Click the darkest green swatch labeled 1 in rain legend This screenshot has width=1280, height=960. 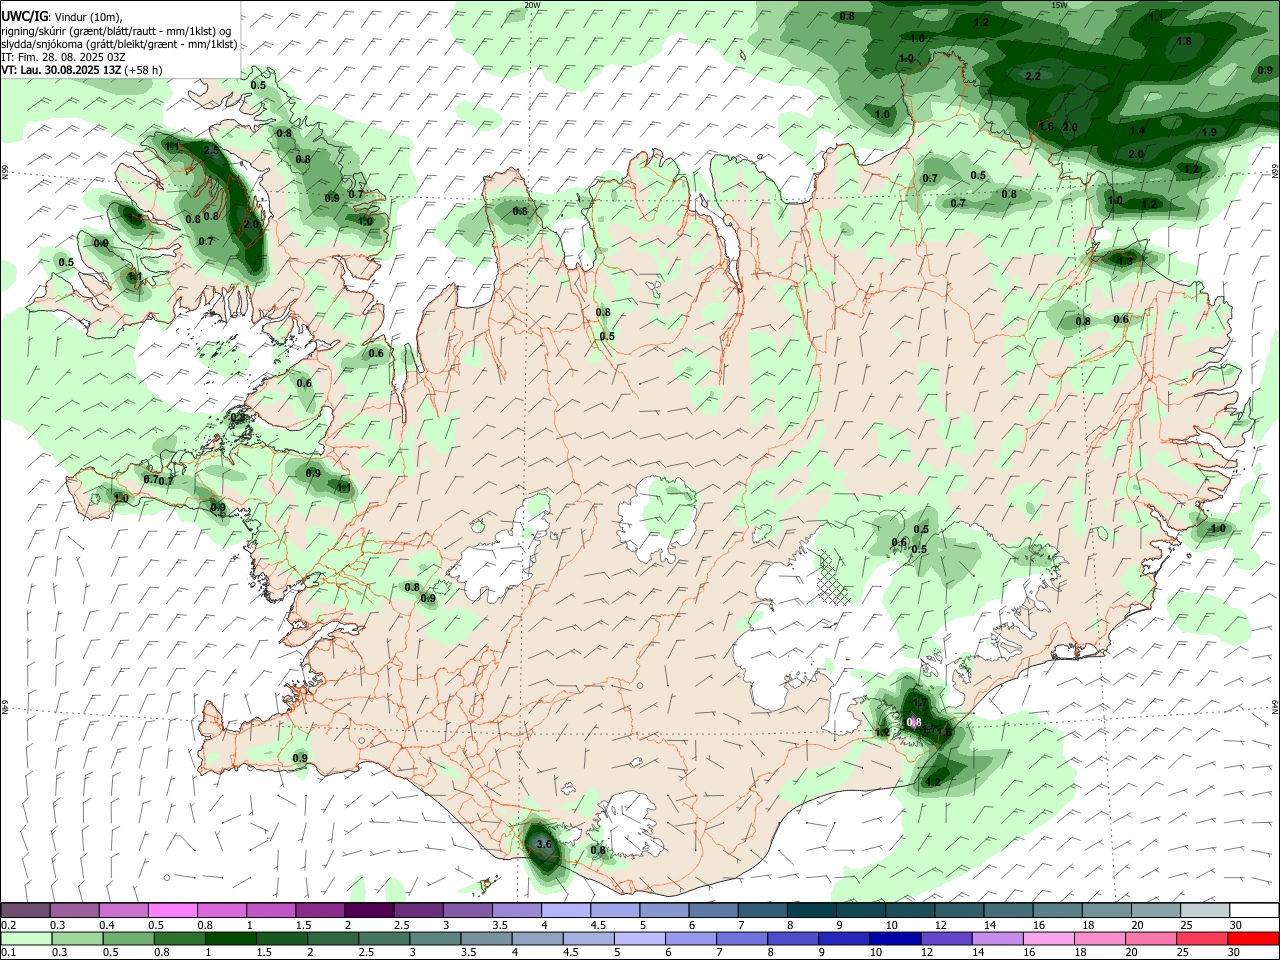(230, 938)
